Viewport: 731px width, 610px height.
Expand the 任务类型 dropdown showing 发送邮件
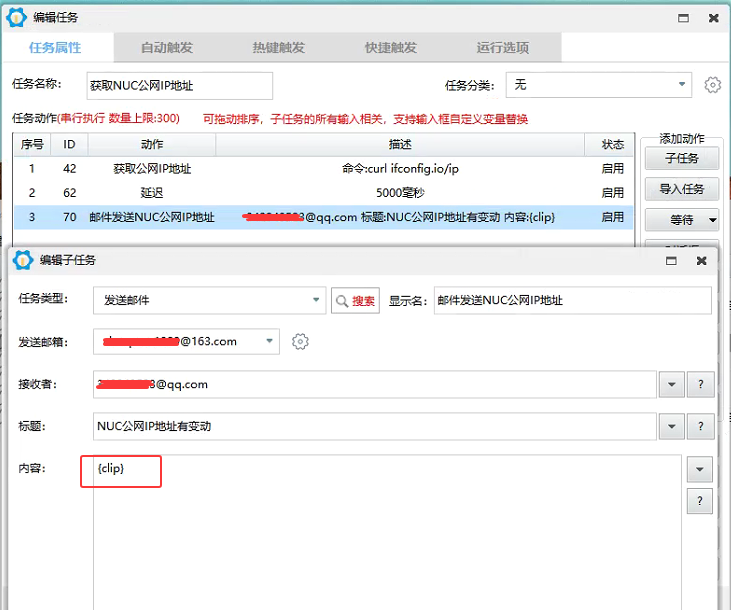pyautogui.click(x=316, y=300)
